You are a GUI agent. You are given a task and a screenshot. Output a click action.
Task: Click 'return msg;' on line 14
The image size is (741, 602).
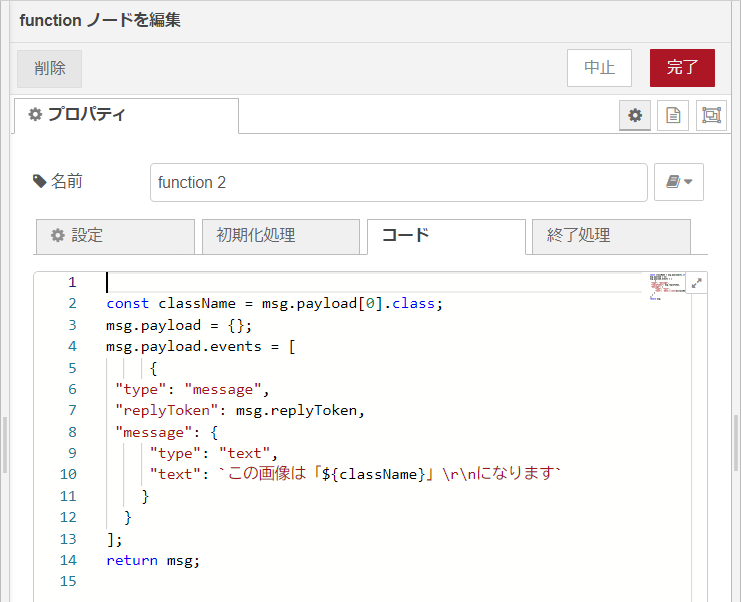tap(153, 560)
